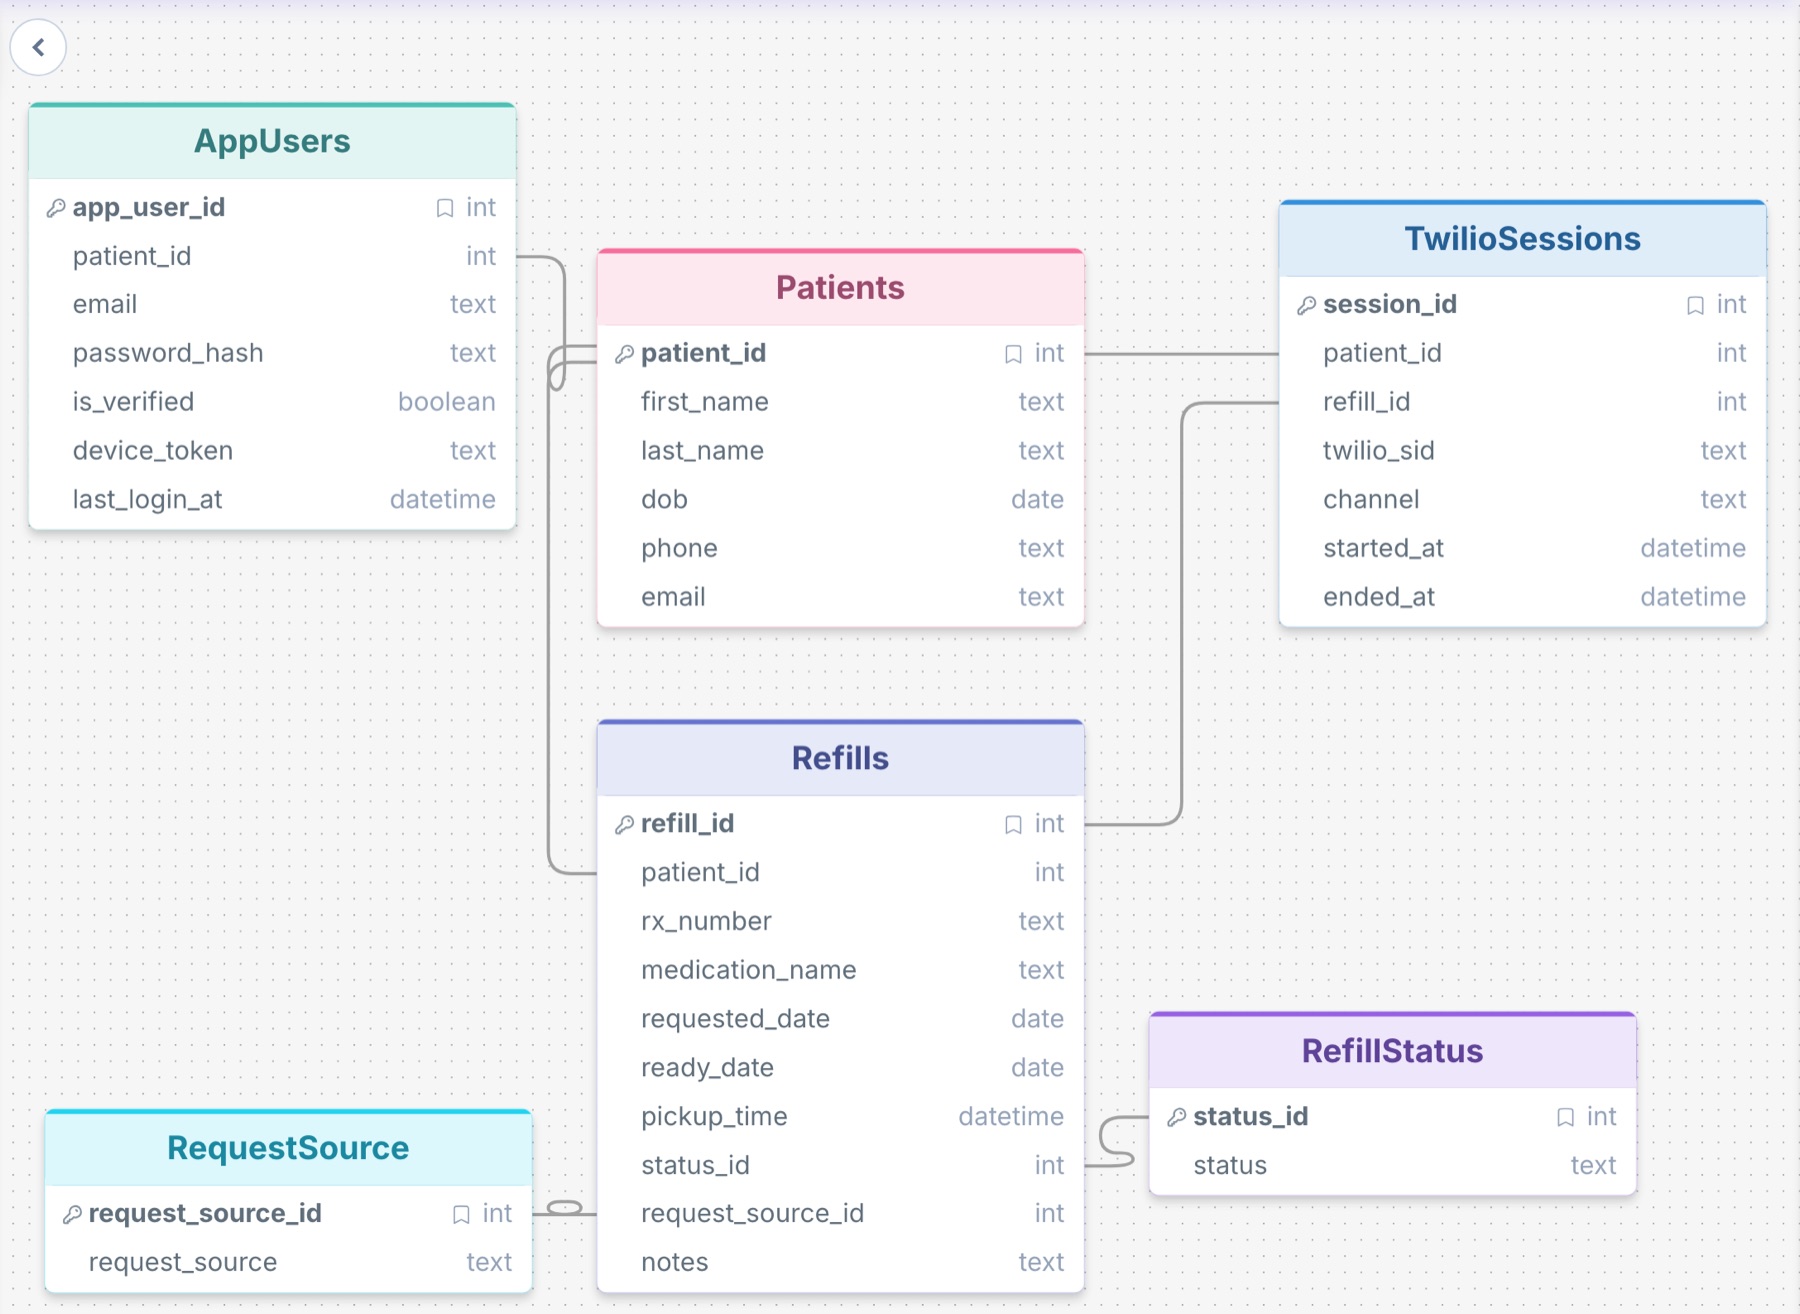Click the bookmark icon in RefillStatus status_id row
Screen dimensions: 1800x1314
(x=1565, y=1117)
